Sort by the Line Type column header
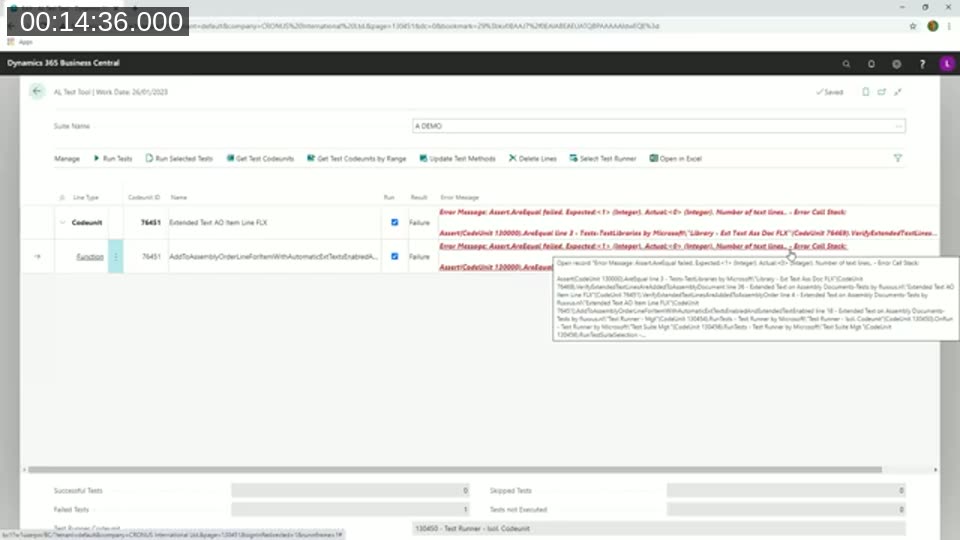This screenshot has height=540, width=960. pyautogui.click(x=86, y=198)
